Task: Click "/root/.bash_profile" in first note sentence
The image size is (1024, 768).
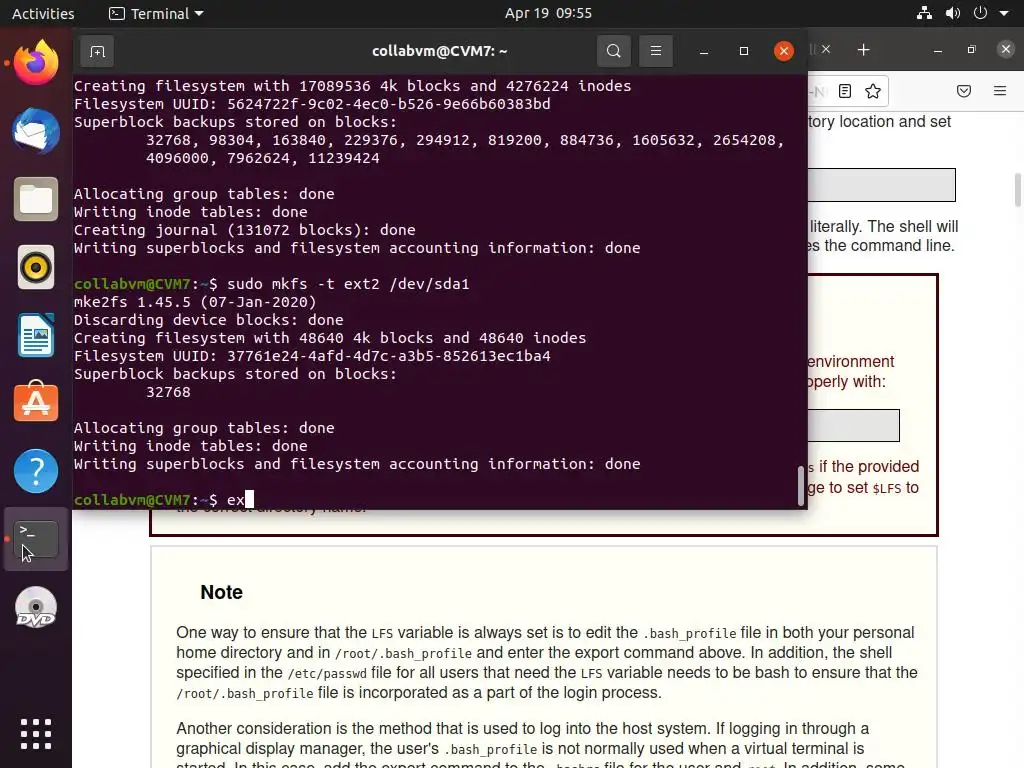Action: pyautogui.click(x=404, y=653)
